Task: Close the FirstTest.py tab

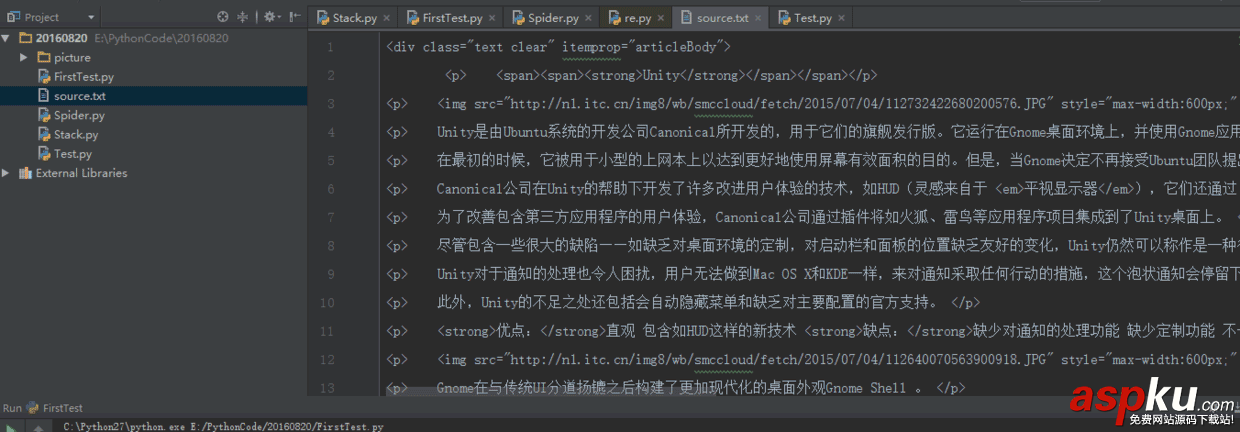Action: tap(493, 18)
